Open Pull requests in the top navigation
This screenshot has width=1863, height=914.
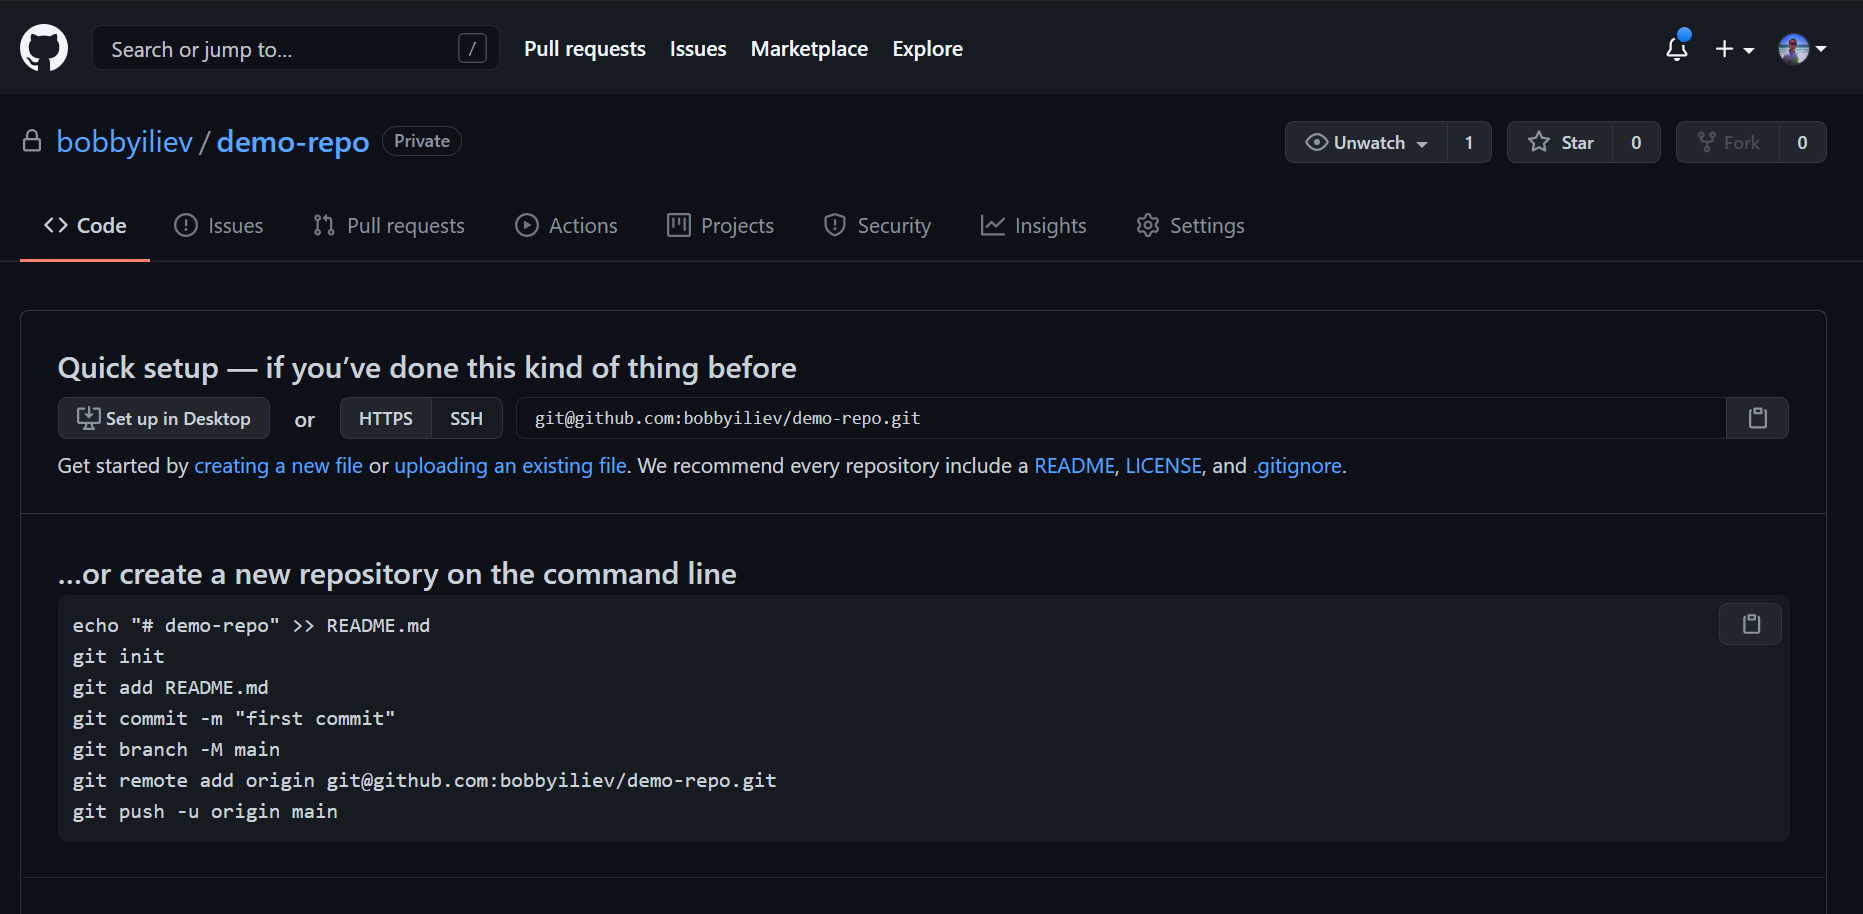(585, 49)
